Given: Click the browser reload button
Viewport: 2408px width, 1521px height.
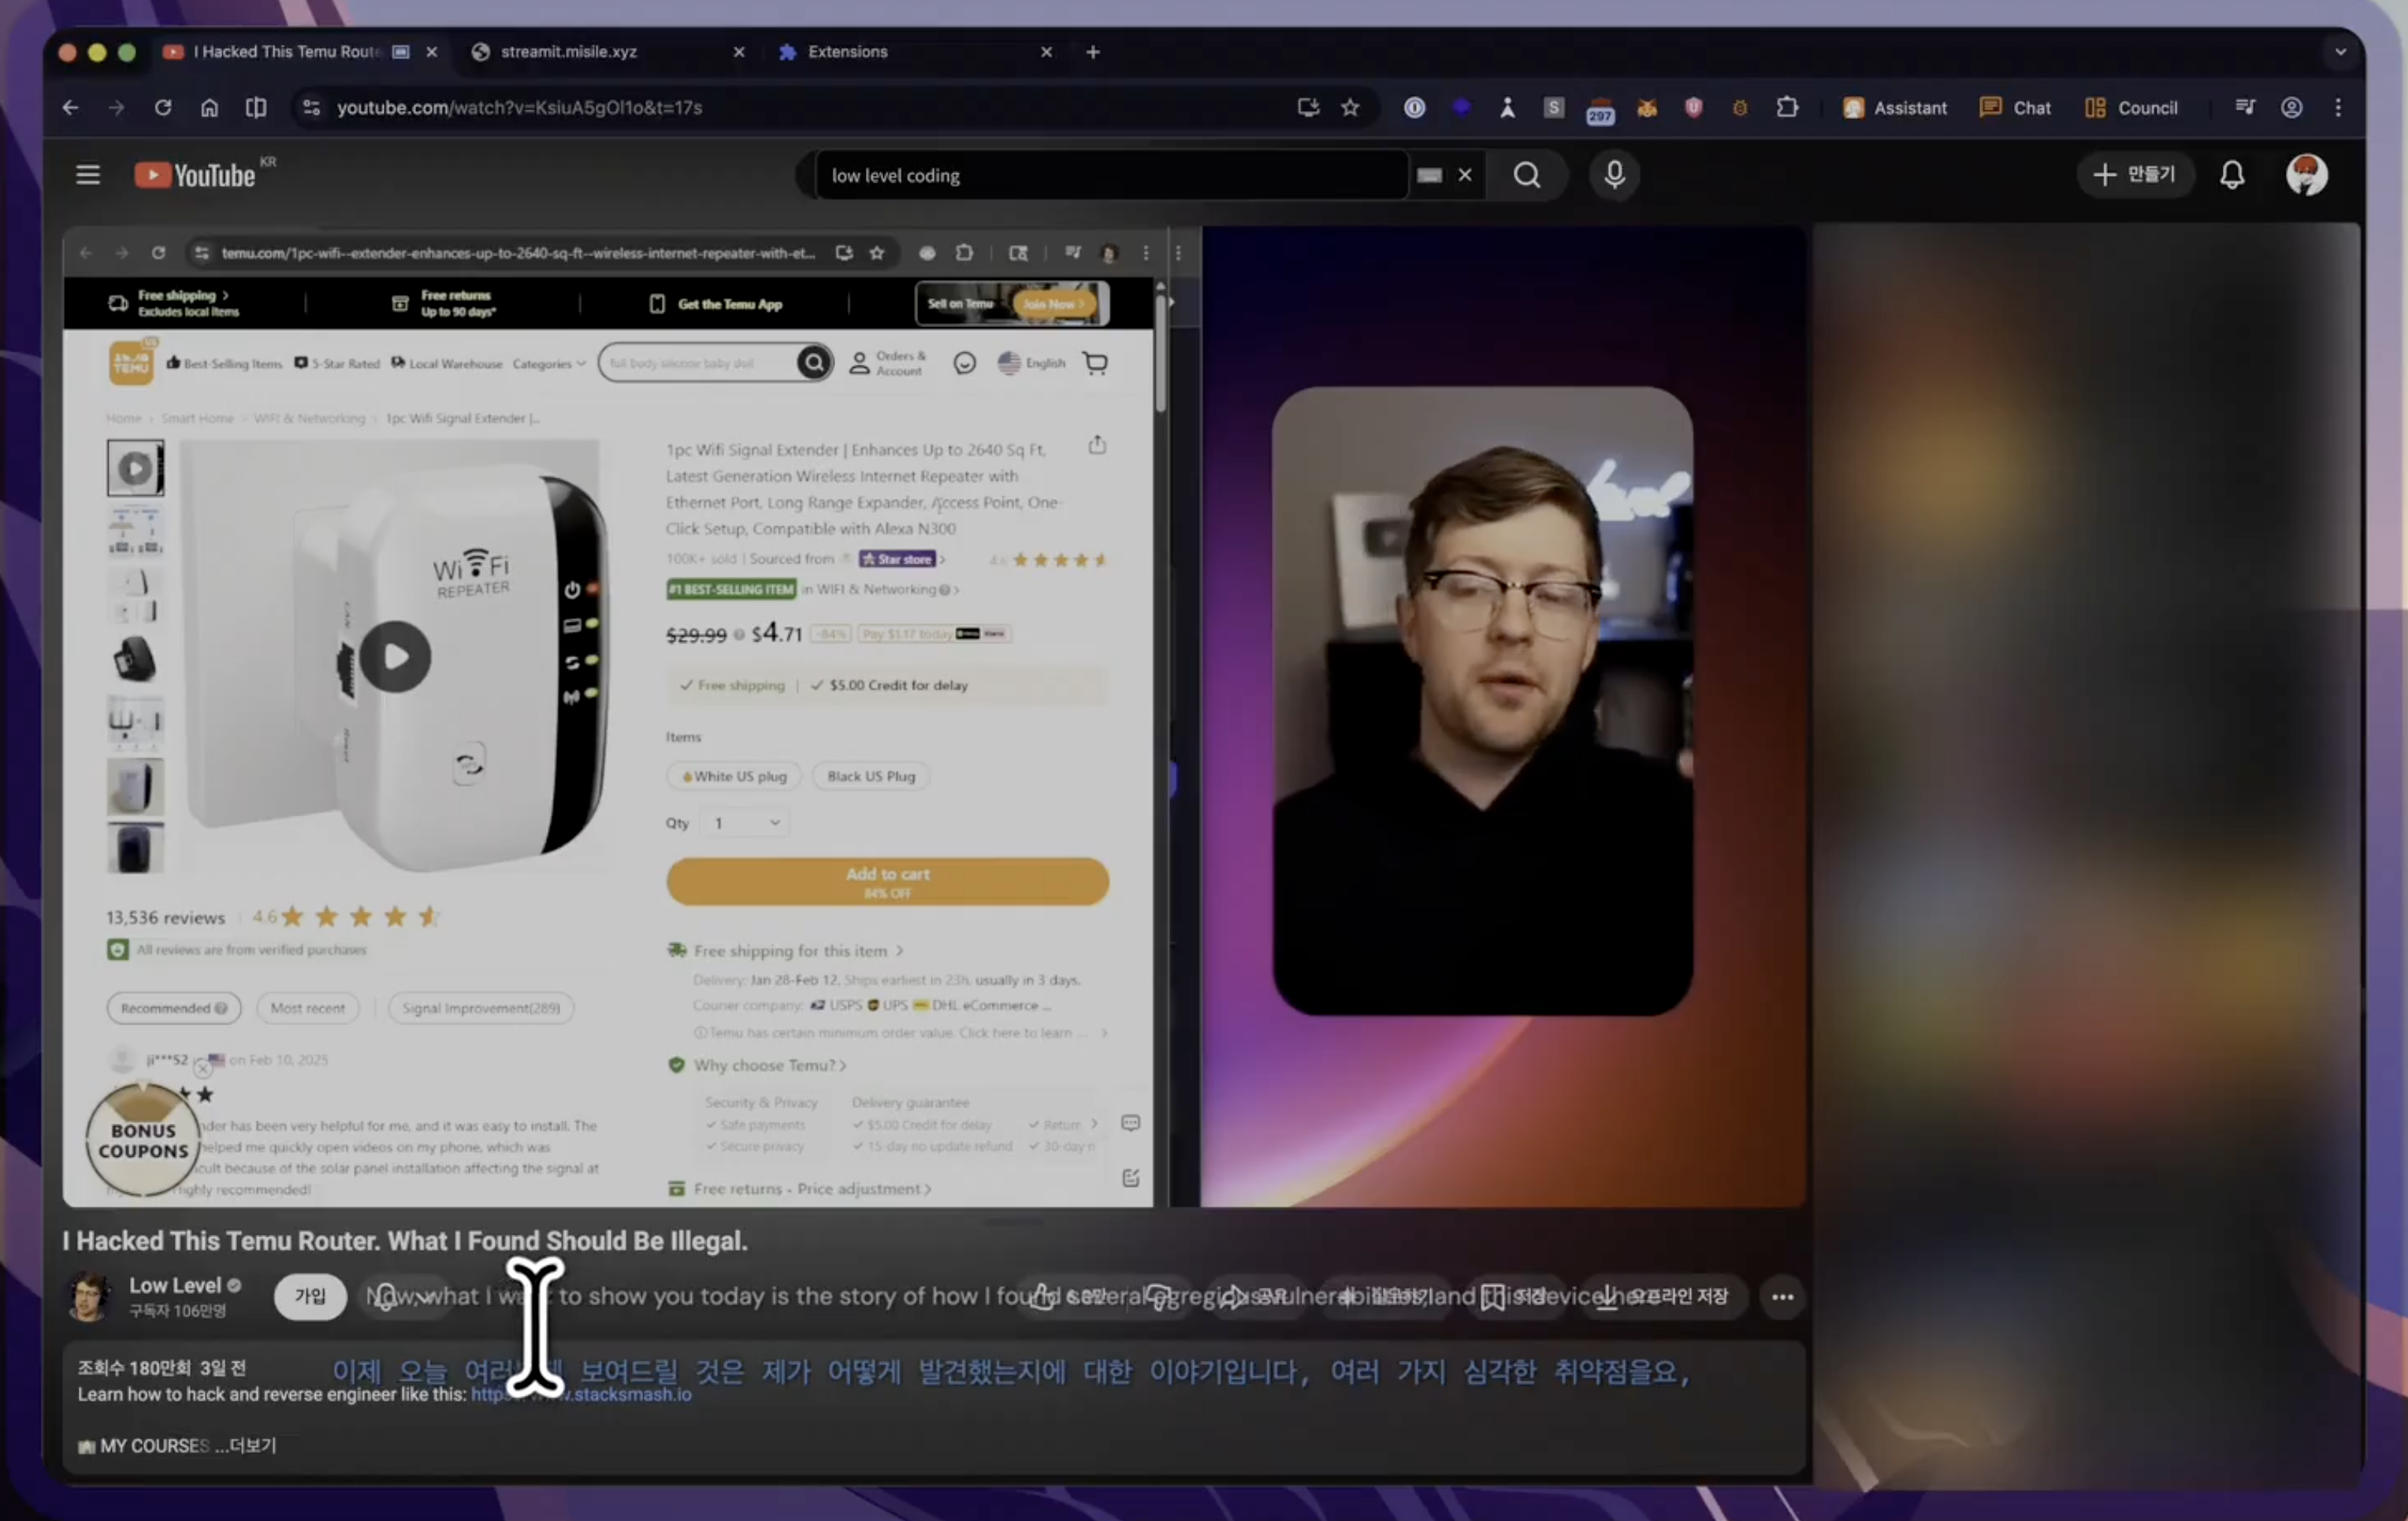Looking at the screenshot, I should click(162, 107).
